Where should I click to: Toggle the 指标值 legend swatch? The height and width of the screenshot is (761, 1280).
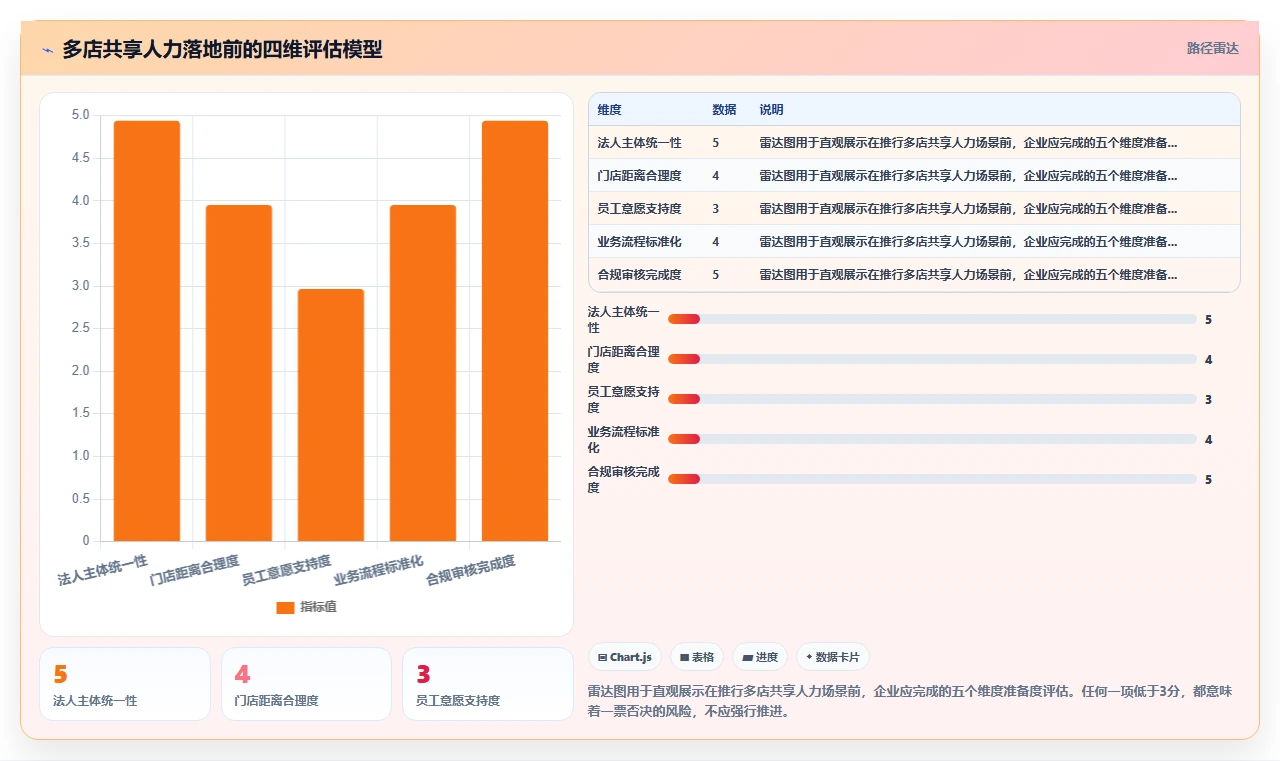285,607
